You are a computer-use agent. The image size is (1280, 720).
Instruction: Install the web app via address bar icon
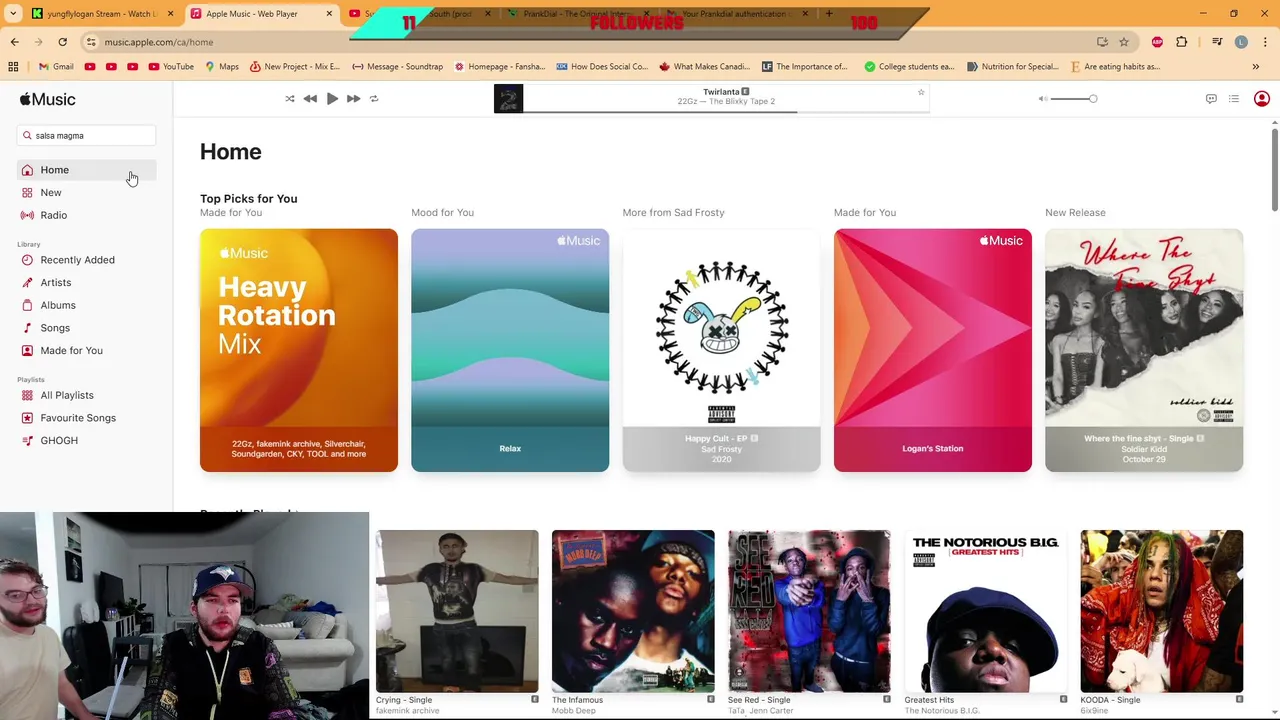pos(1102,42)
